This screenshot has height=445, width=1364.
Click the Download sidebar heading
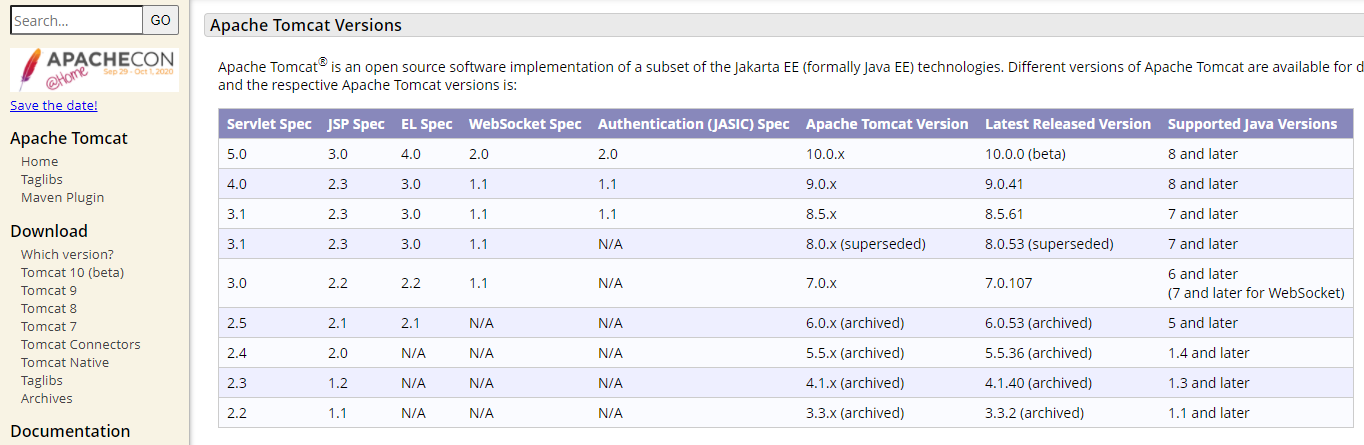(x=49, y=231)
